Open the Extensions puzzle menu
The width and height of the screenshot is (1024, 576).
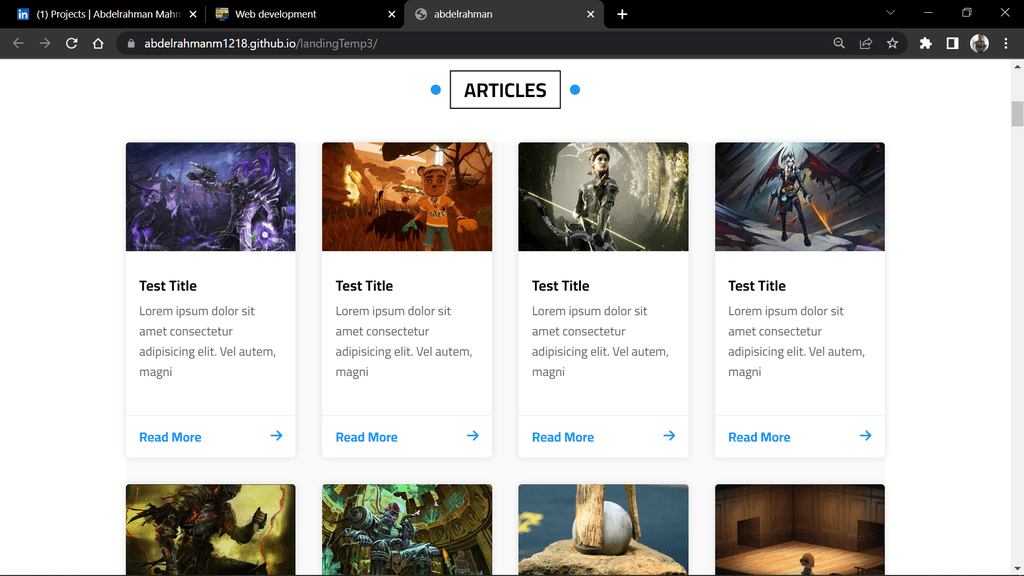[925, 43]
